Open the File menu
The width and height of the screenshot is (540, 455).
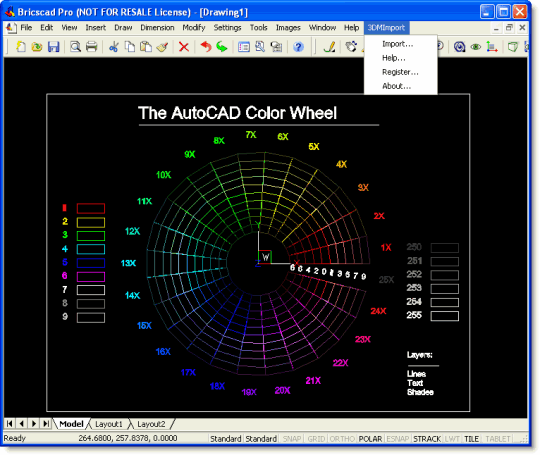point(26,28)
